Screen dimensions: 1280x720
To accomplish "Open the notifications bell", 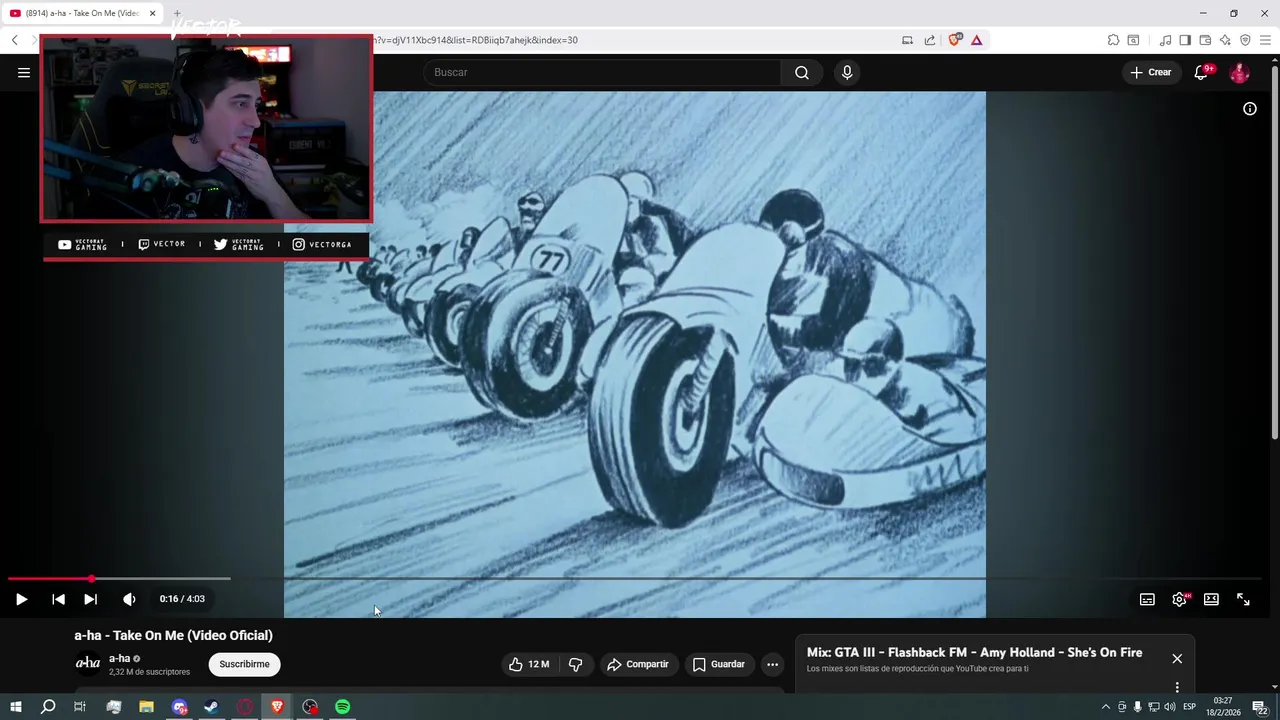I will (x=1203, y=72).
